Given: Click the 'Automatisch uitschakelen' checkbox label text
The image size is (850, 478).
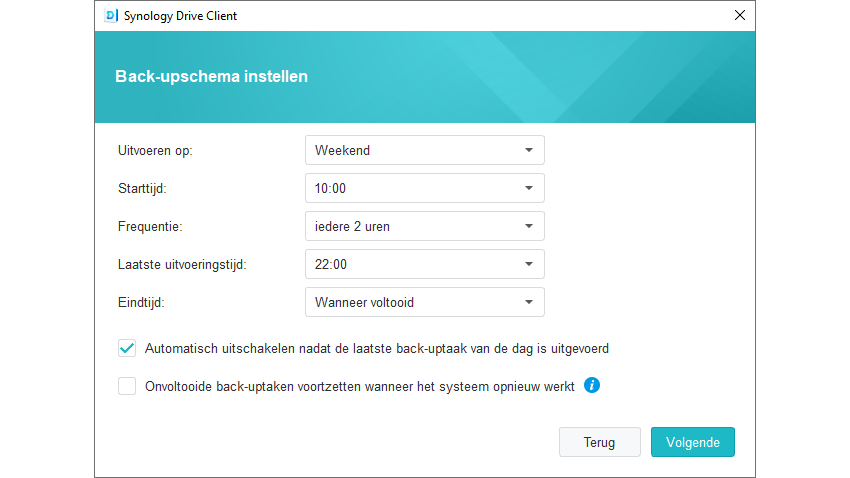Looking at the screenshot, I should tap(377, 349).
